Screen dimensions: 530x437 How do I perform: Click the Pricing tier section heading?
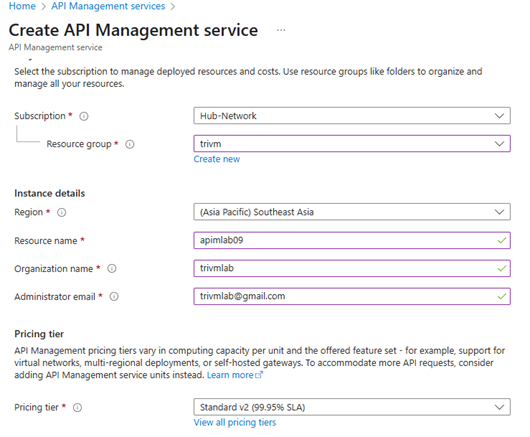39,334
